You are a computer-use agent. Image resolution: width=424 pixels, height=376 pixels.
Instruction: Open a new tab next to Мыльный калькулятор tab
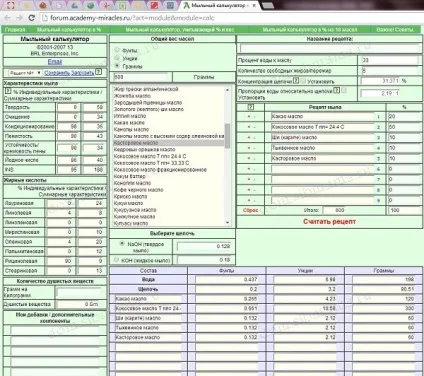point(267,6)
